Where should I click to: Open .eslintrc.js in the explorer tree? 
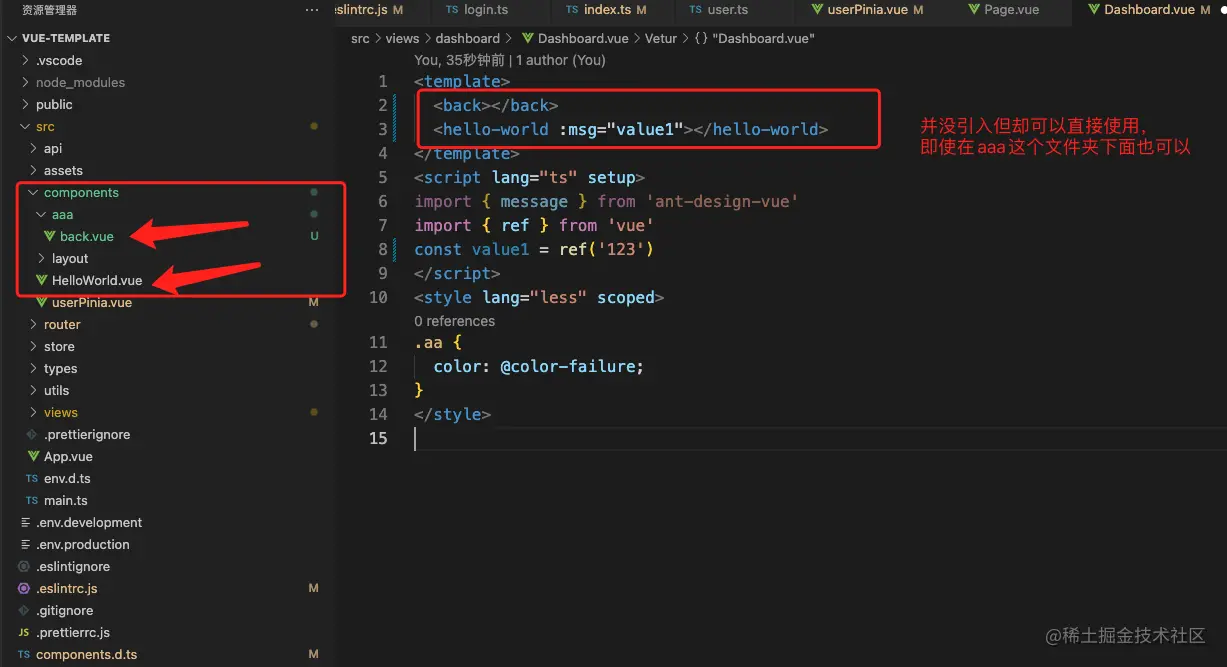[67, 588]
